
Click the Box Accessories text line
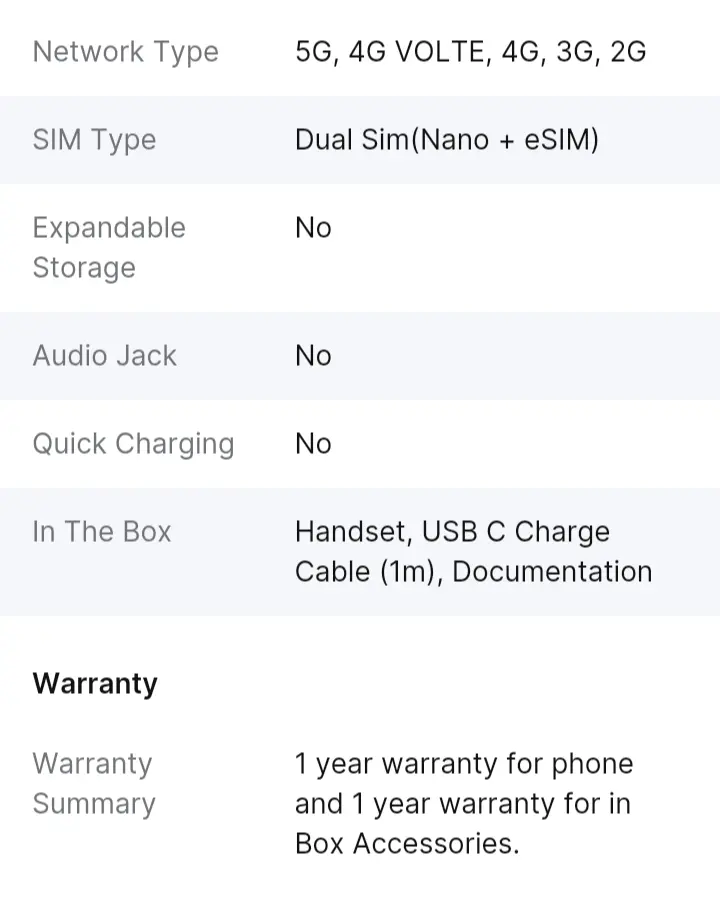point(407,844)
